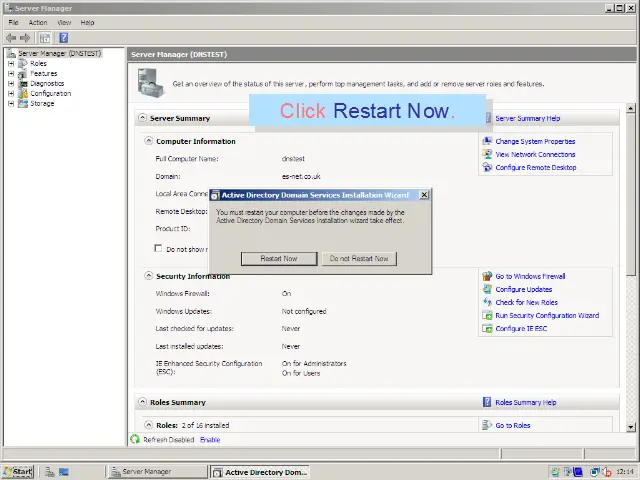The image size is (640, 480).
Task: Expand the Configuration tree node
Action: 11,93
